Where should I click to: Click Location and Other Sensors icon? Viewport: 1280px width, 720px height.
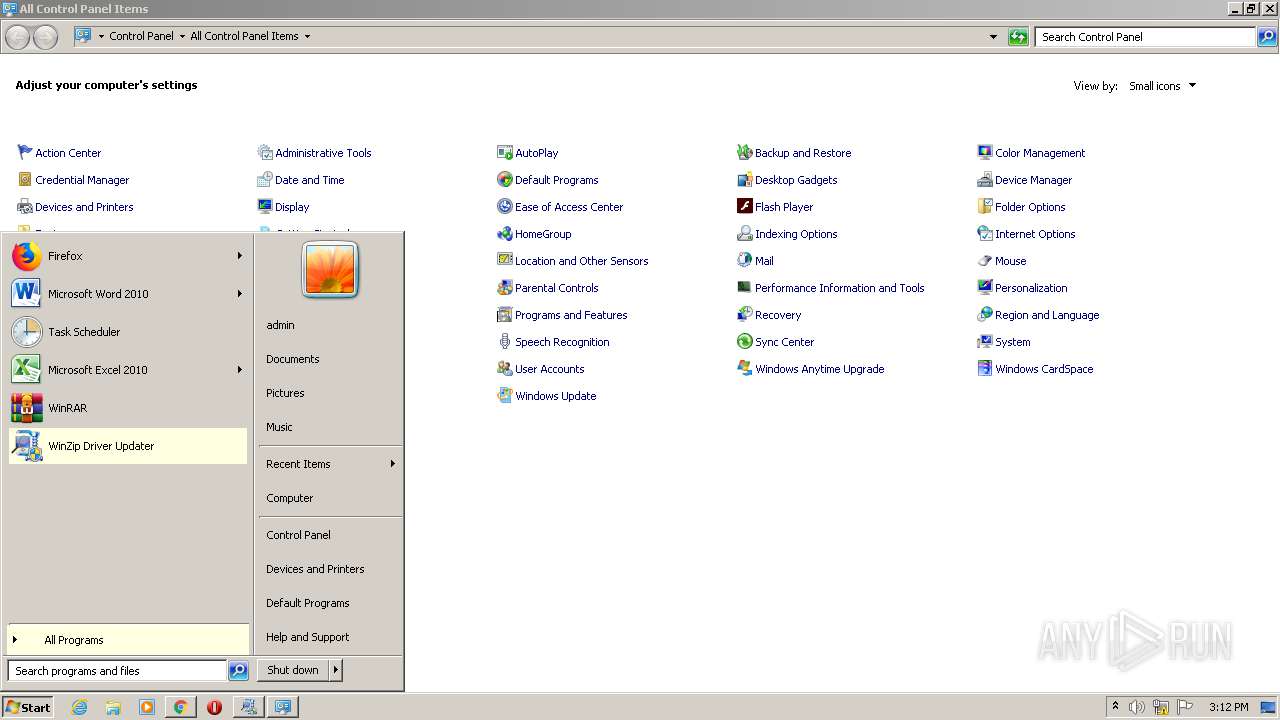[505, 261]
